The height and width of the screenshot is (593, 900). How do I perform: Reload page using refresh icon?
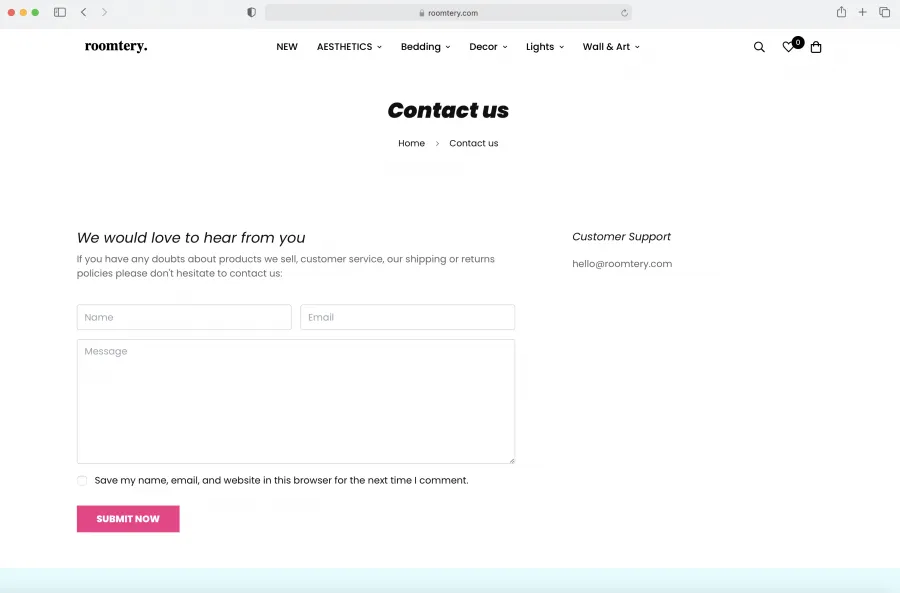[x=624, y=13]
